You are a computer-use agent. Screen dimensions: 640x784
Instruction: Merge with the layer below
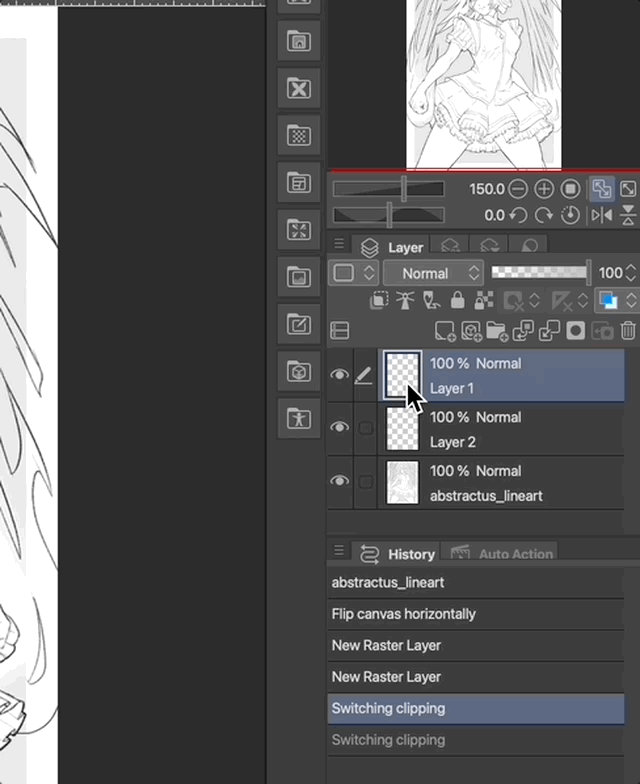click(549, 330)
